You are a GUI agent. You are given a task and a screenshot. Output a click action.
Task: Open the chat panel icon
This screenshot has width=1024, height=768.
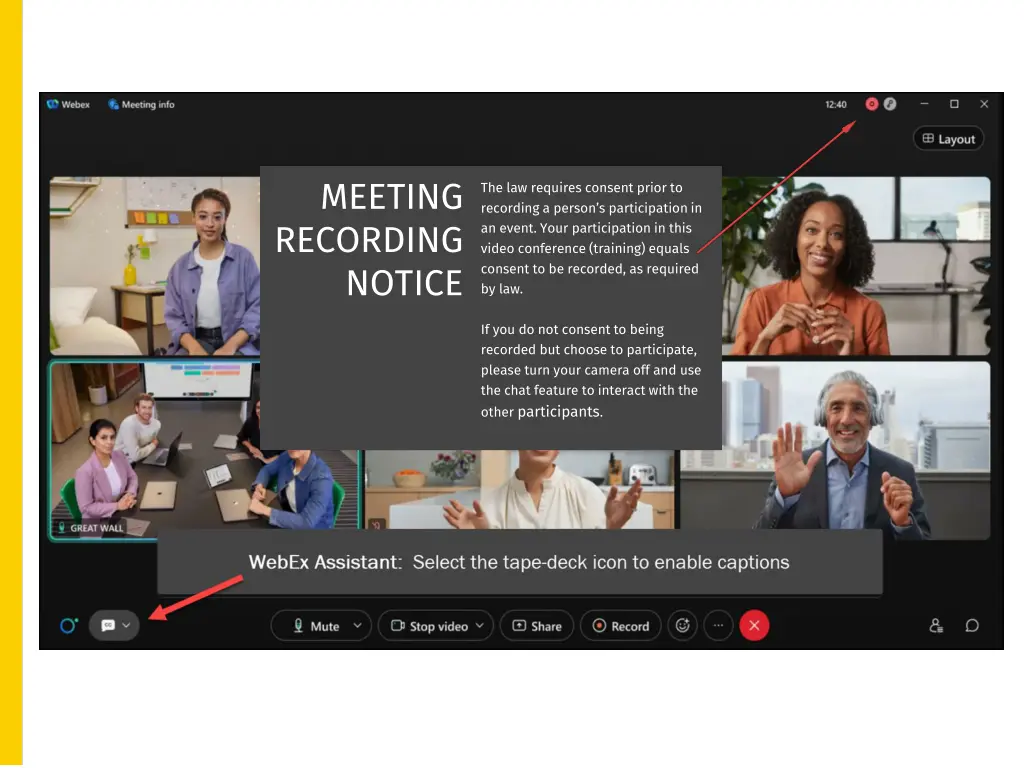pos(972,626)
